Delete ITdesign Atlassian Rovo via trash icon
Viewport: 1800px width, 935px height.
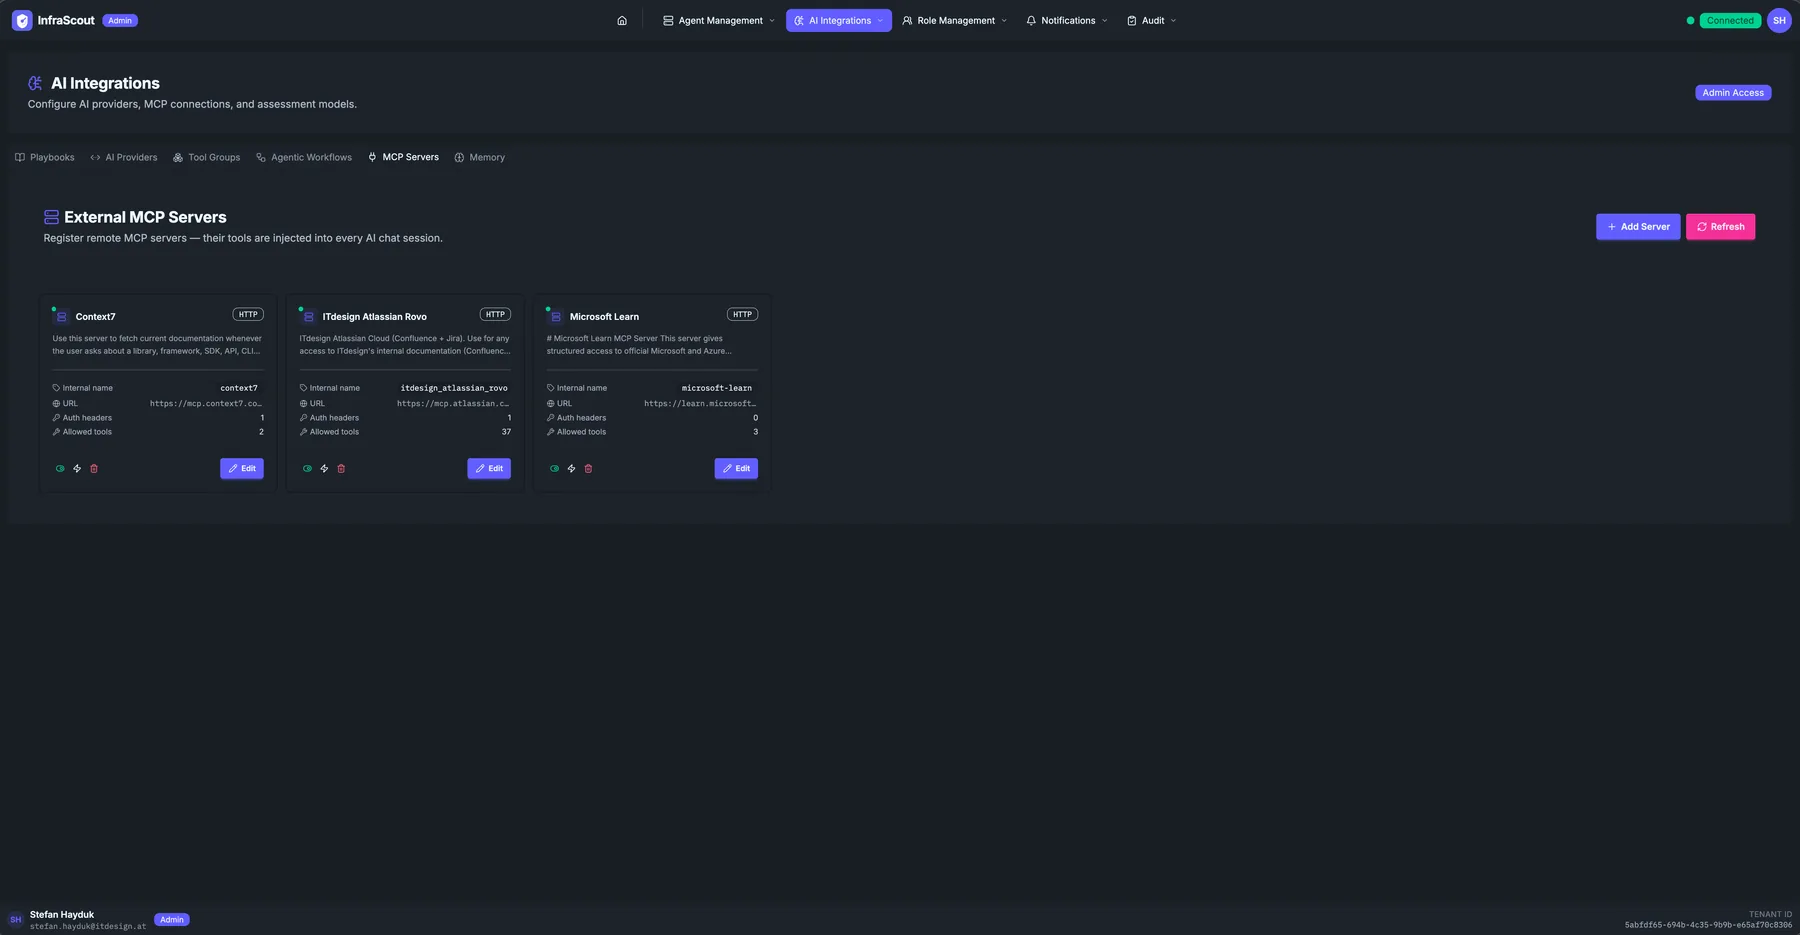[x=341, y=468]
